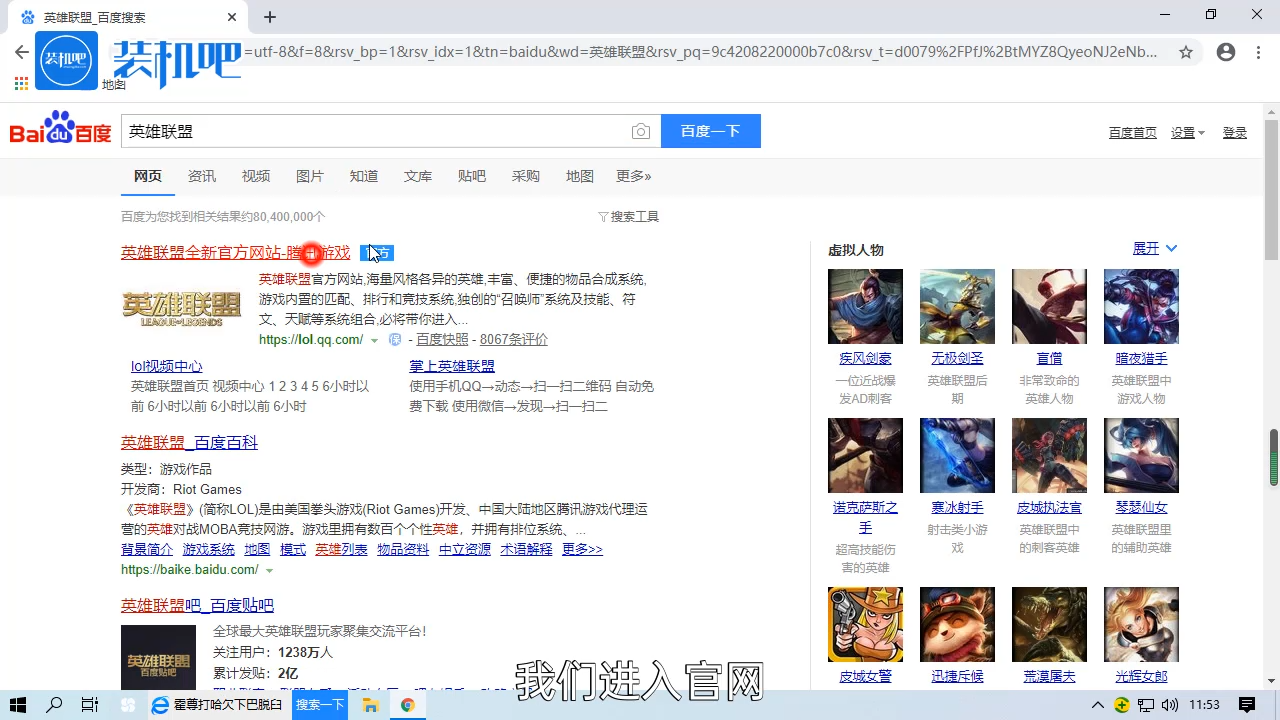Open the 搜索工具 search tools filter
The height and width of the screenshot is (720, 1280).
click(628, 217)
